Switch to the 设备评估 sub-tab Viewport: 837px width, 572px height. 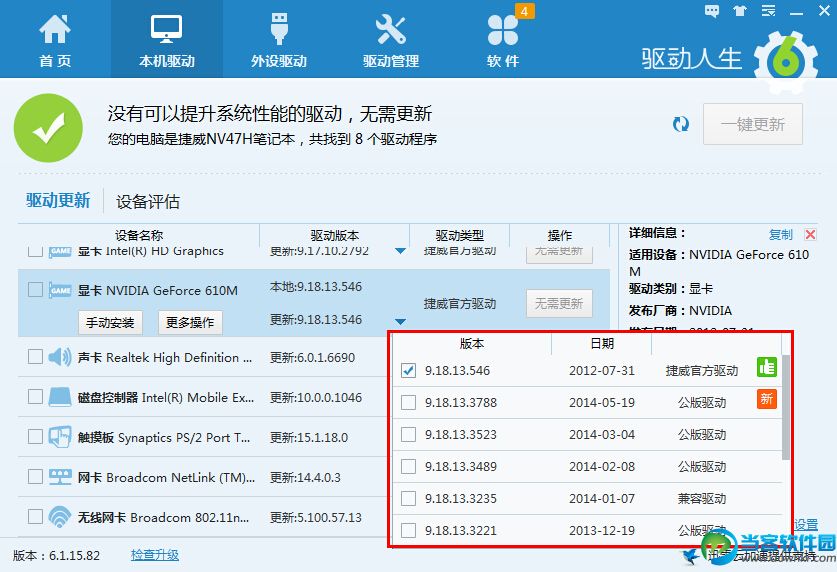click(148, 202)
